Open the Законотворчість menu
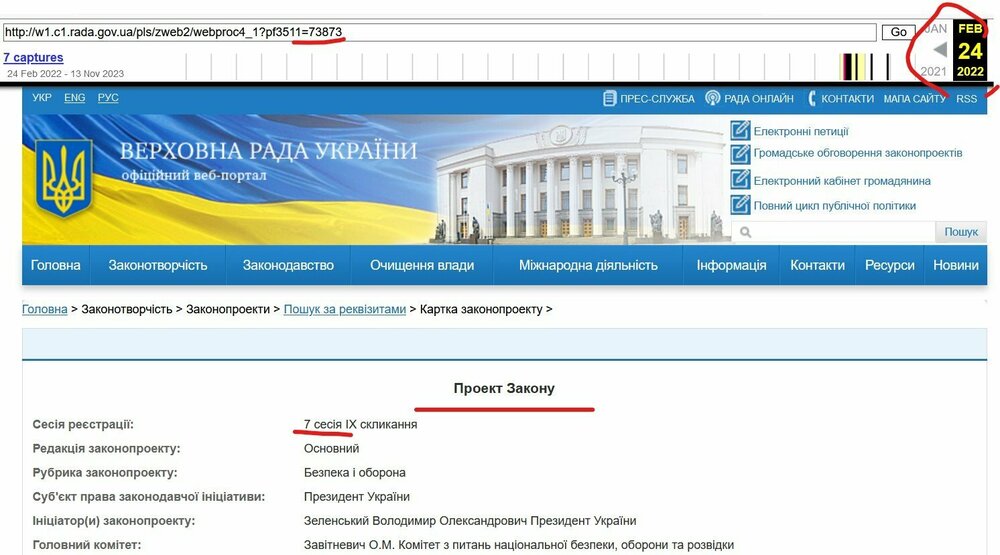The height and width of the screenshot is (555, 1000). pos(158,265)
